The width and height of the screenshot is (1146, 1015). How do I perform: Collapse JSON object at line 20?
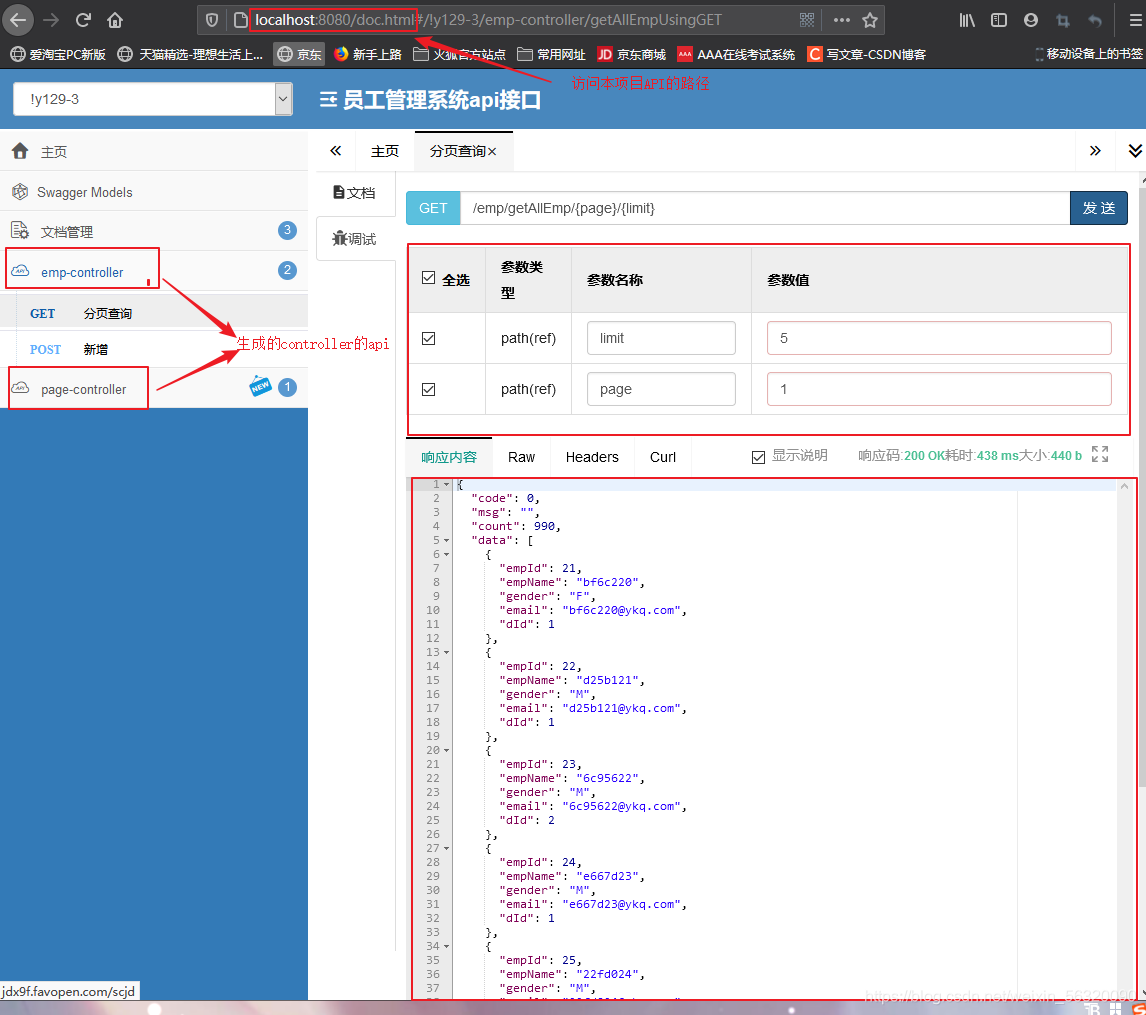(x=447, y=750)
